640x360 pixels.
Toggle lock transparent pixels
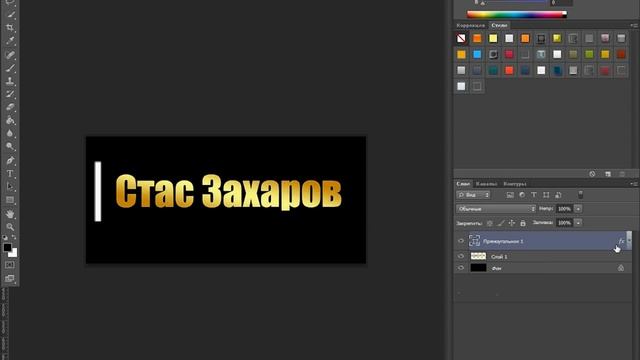click(x=490, y=223)
